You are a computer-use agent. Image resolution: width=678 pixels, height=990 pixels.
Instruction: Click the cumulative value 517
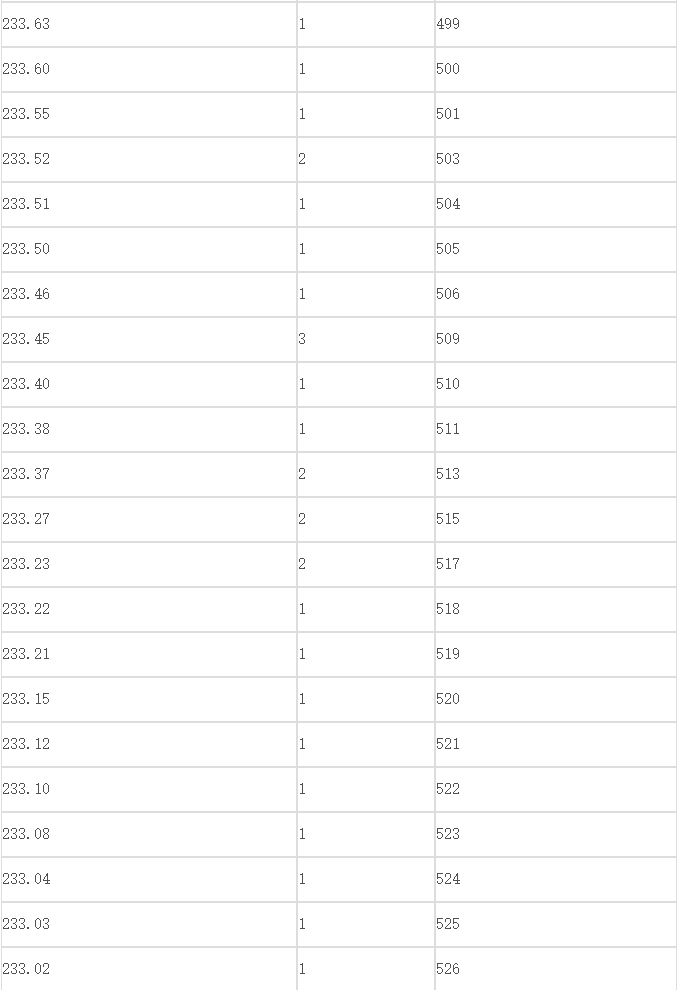556,564
